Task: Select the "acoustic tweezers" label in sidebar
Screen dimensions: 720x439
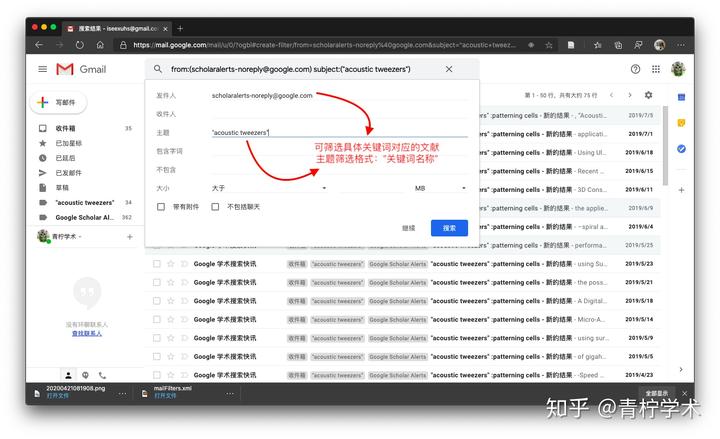Action: [x=84, y=202]
